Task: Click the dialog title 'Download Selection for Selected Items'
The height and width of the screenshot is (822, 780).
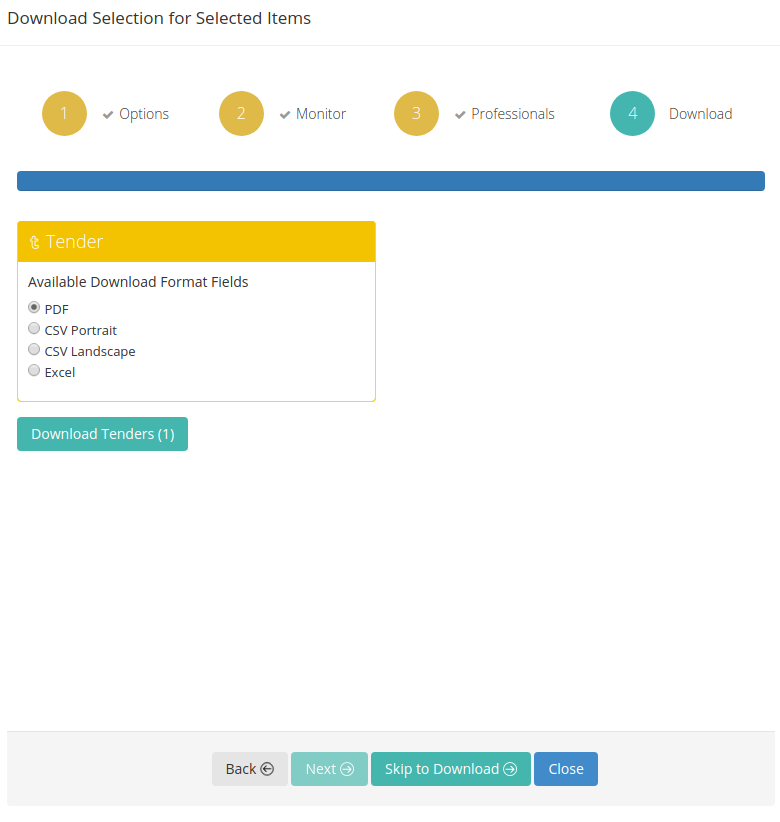Action: click(x=159, y=18)
